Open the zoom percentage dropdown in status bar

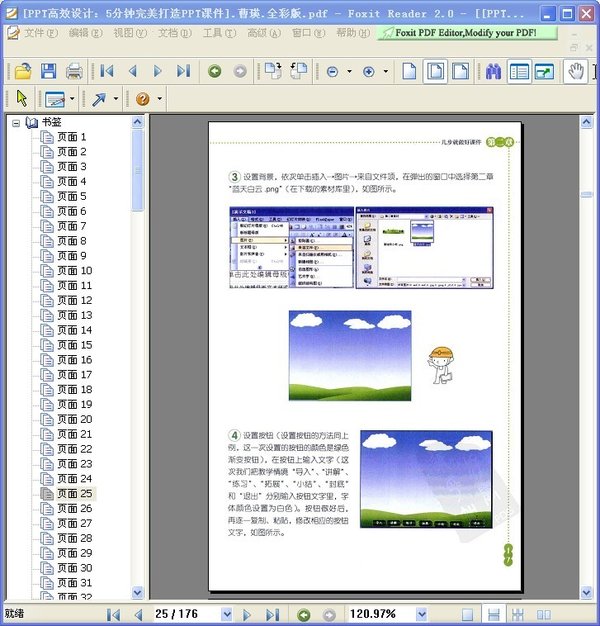tap(422, 614)
